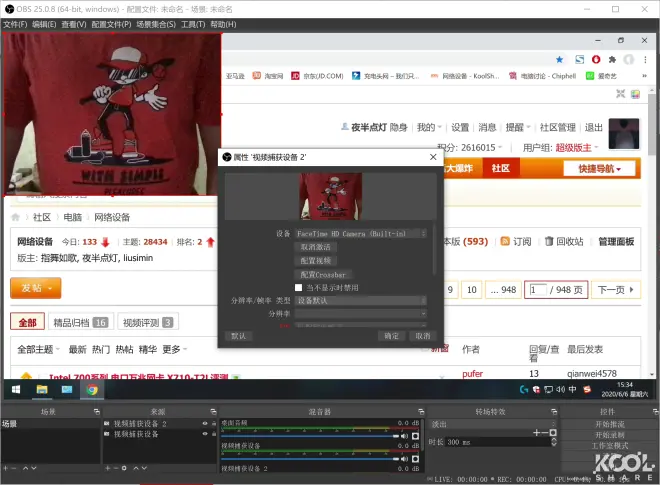Viewport: 660px width, 485px height.
Task: Undock the 来源 panel via its float icon
Action: click(213, 411)
